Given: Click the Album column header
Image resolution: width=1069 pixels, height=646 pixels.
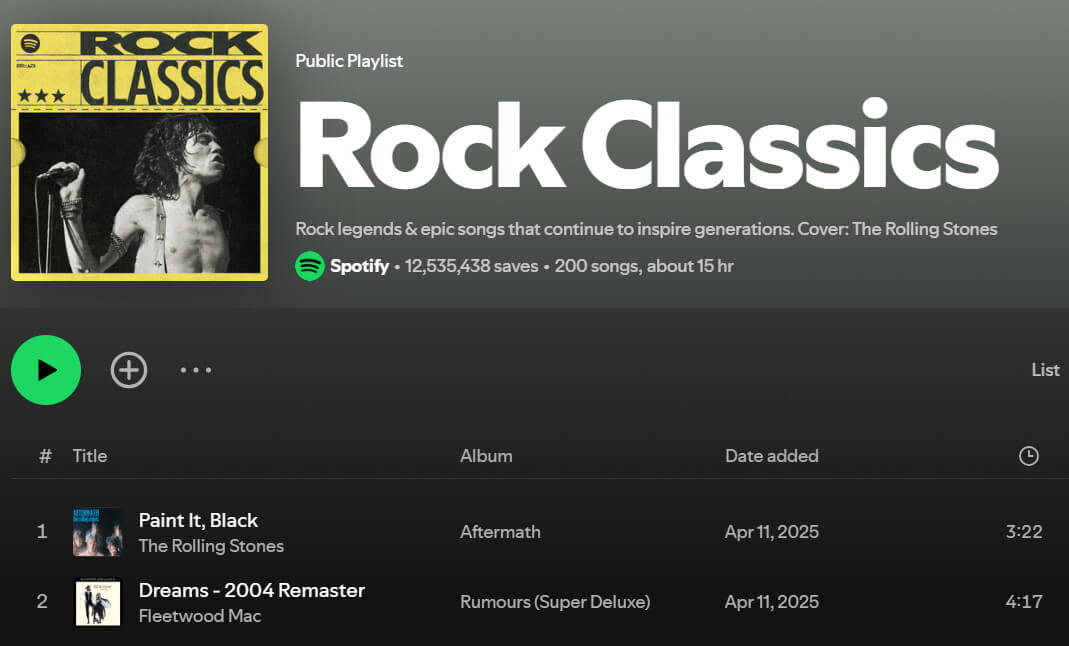Looking at the screenshot, I should 486,456.
